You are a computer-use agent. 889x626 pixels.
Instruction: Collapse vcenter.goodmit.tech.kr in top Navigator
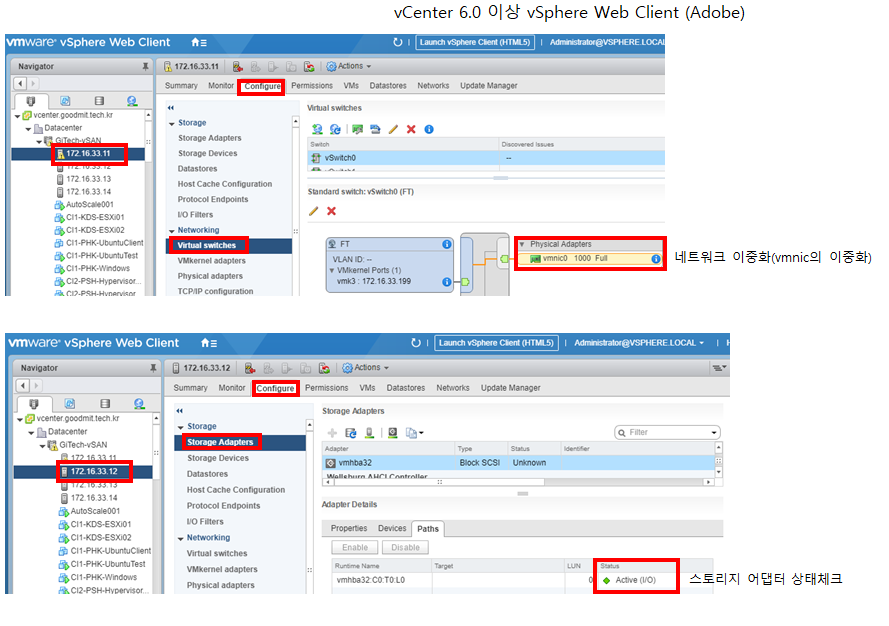pos(18,116)
